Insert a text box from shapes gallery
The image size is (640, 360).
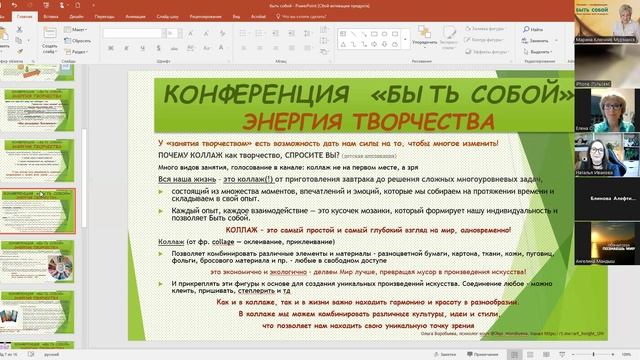coord(343,34)
